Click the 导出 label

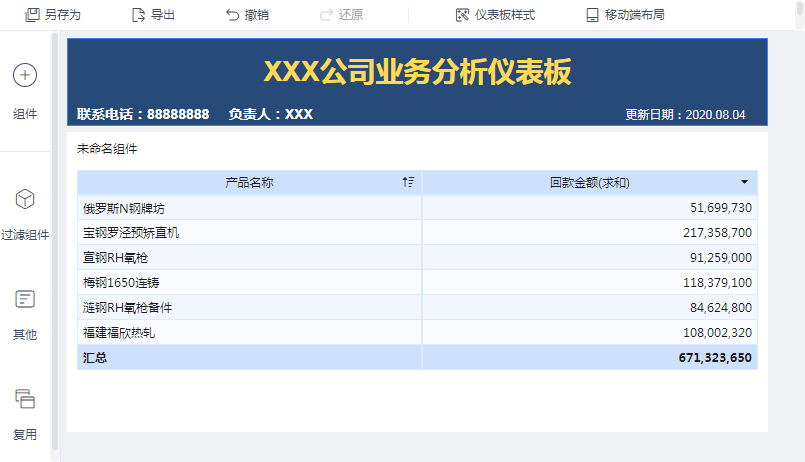click(x=163, y=15)
